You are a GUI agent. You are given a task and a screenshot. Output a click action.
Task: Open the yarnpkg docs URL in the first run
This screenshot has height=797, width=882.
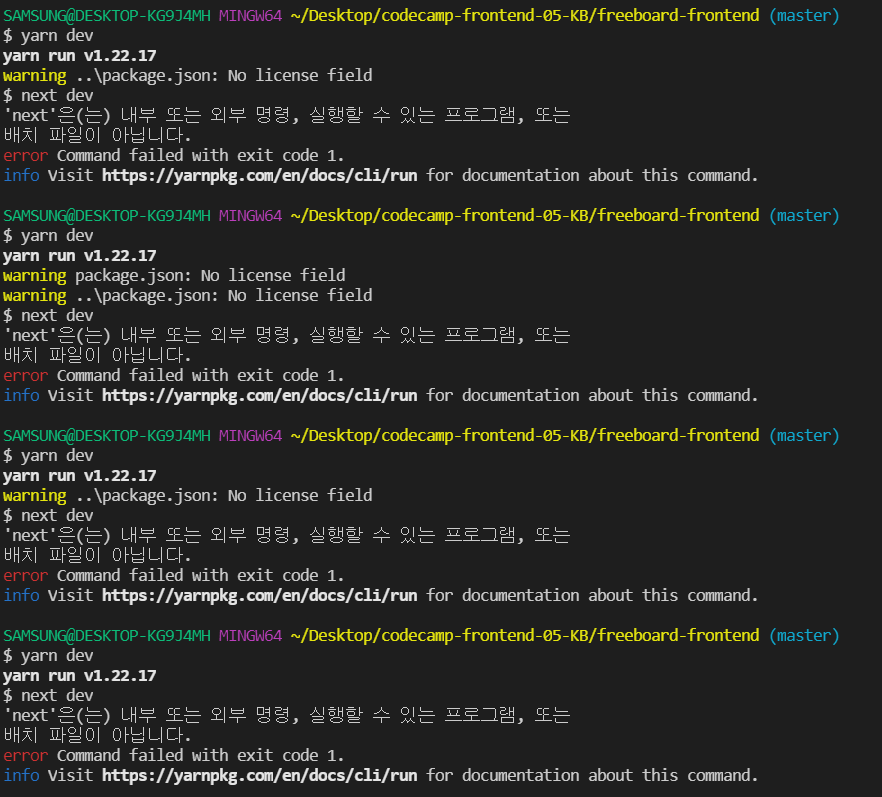click(x=259, y=175)
